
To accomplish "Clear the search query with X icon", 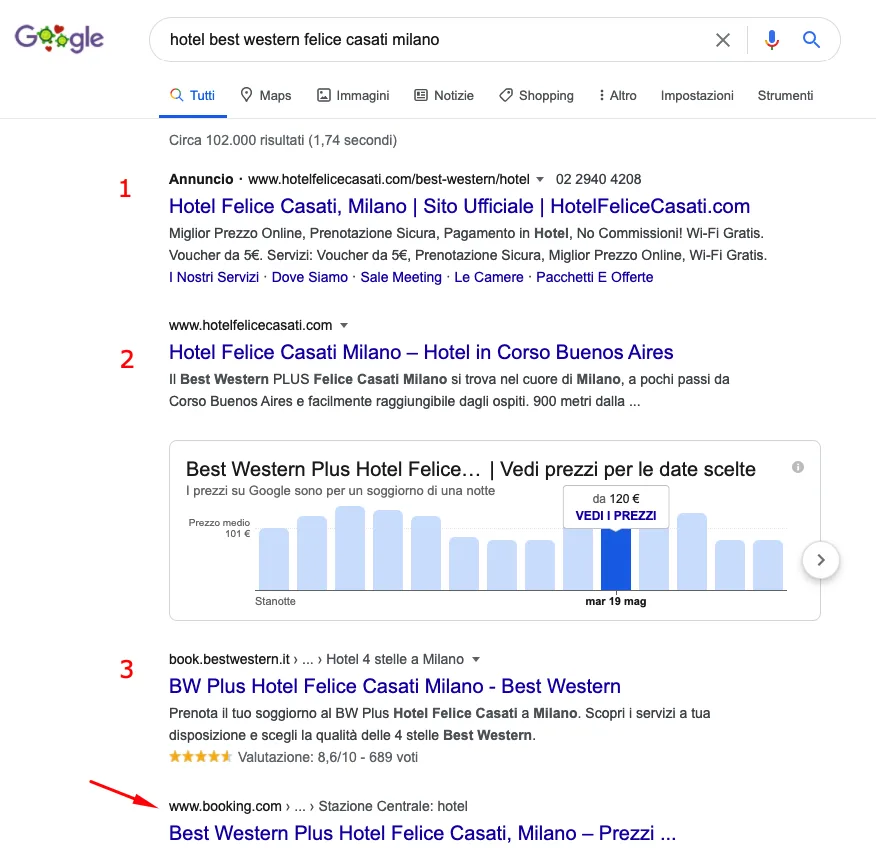I will coord(722,40).
